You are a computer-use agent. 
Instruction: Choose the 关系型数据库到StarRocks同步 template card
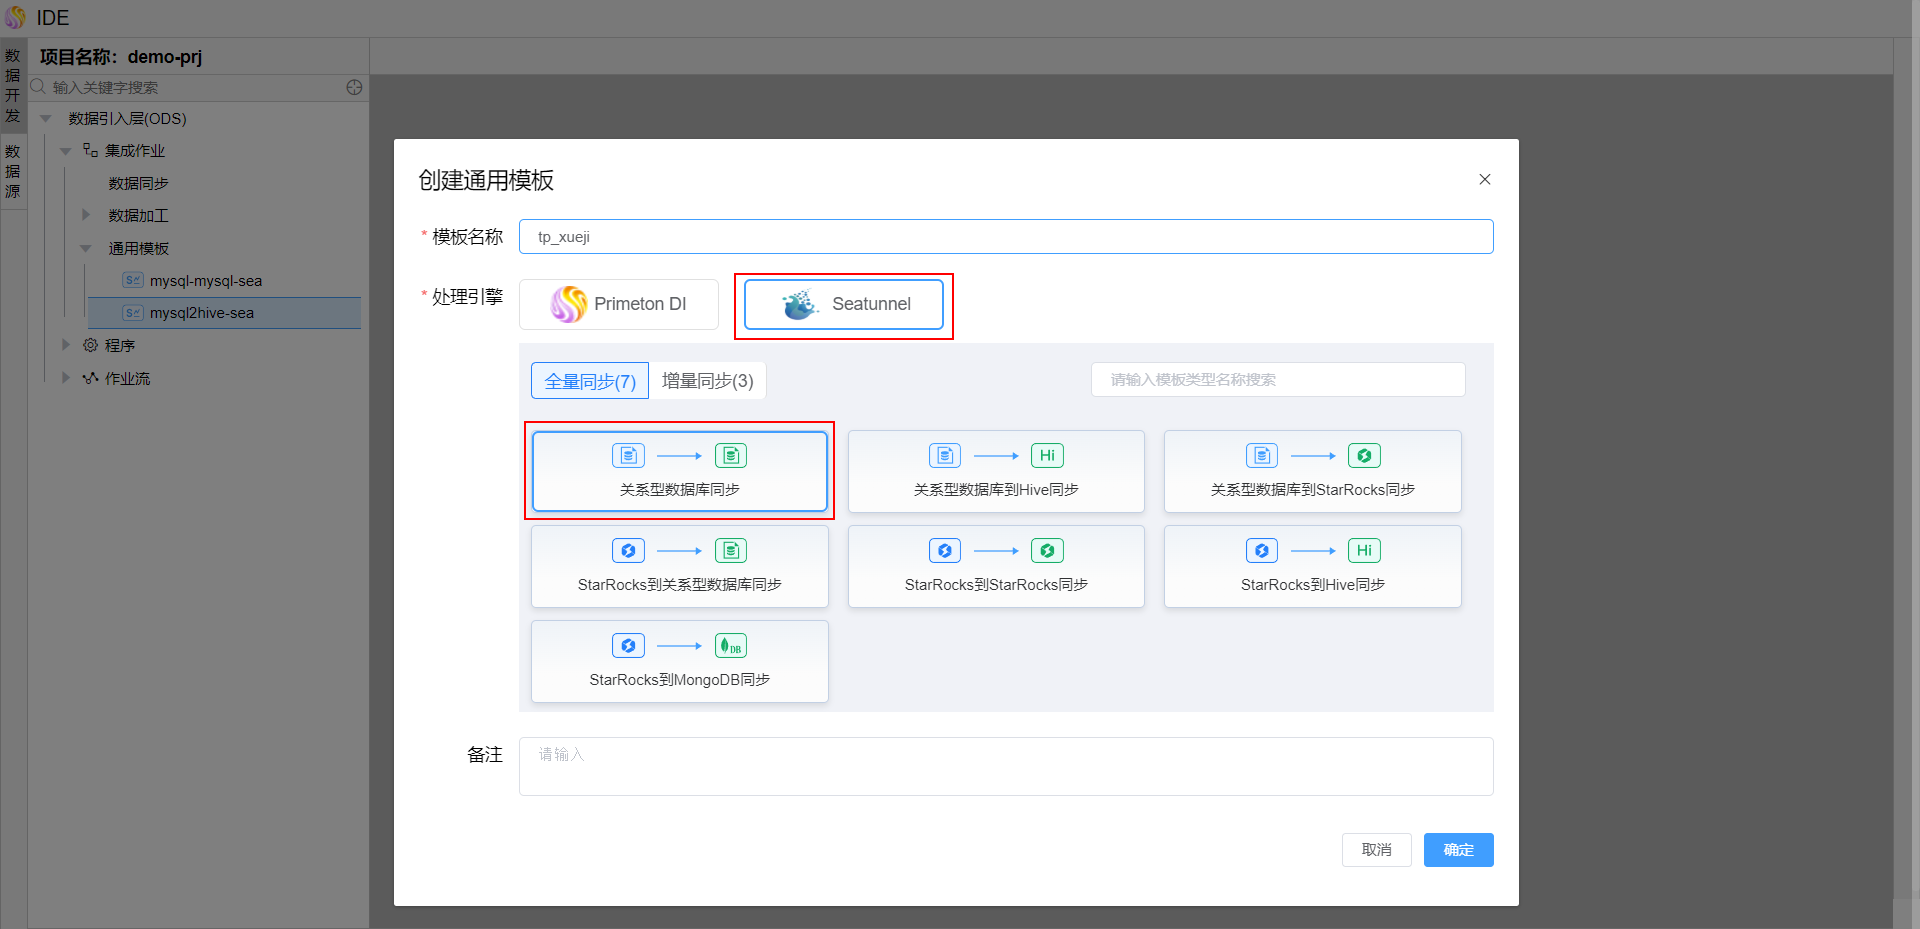1313,471
